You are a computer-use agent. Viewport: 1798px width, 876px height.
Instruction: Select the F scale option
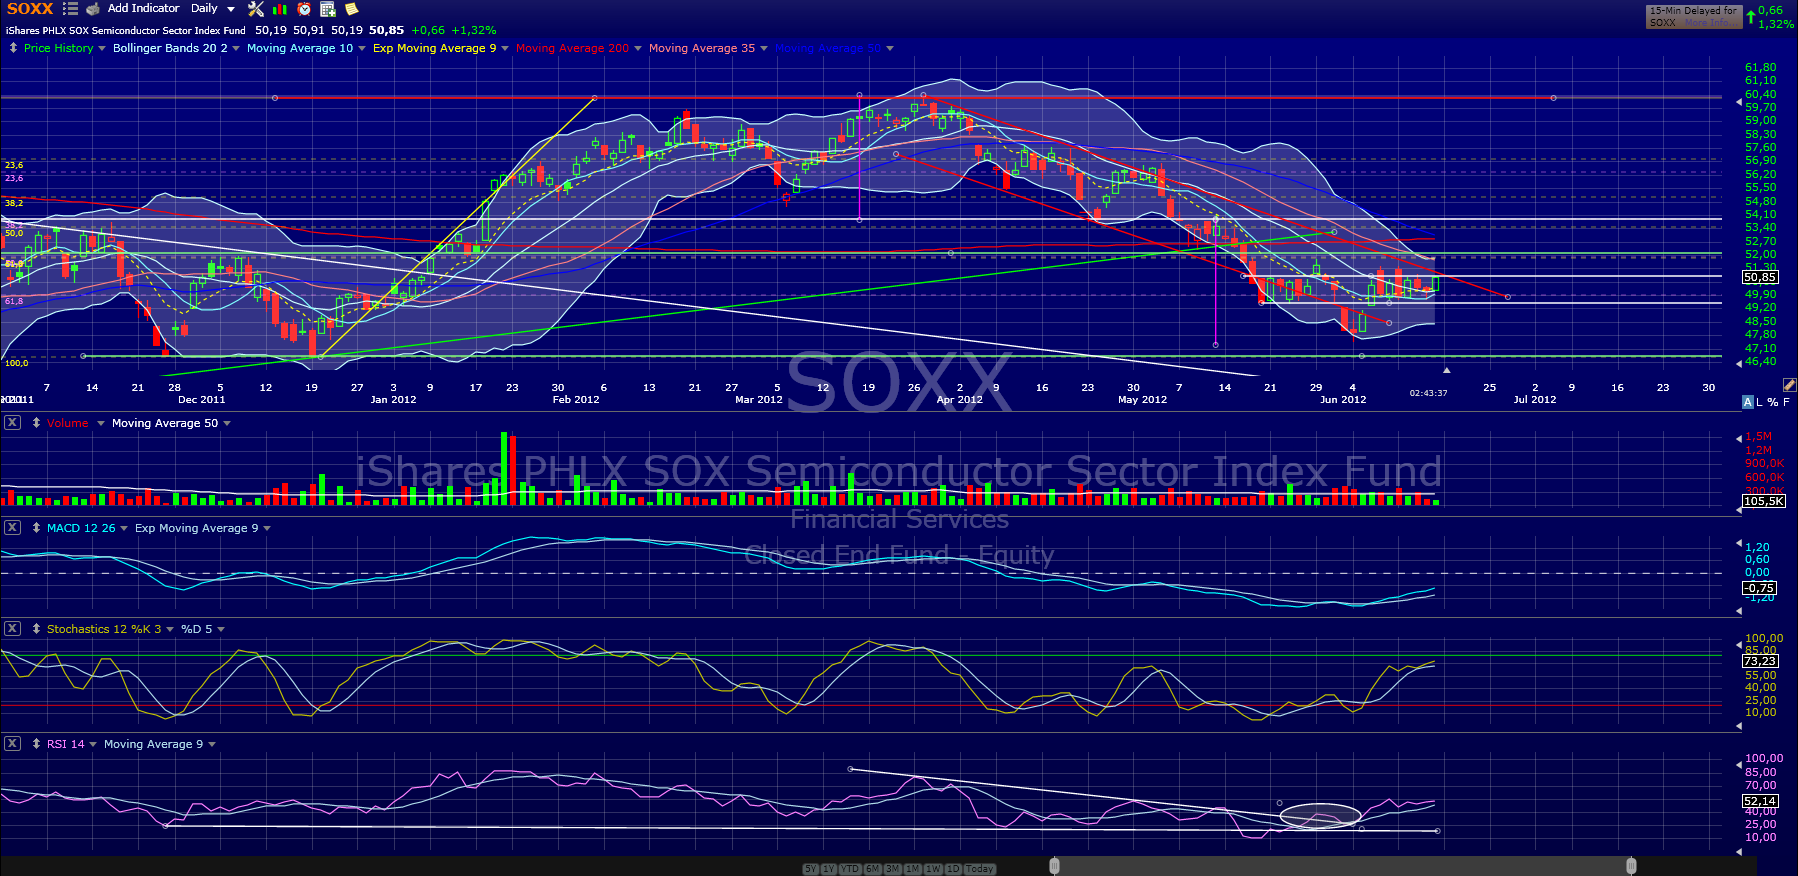click(1786, 402)
